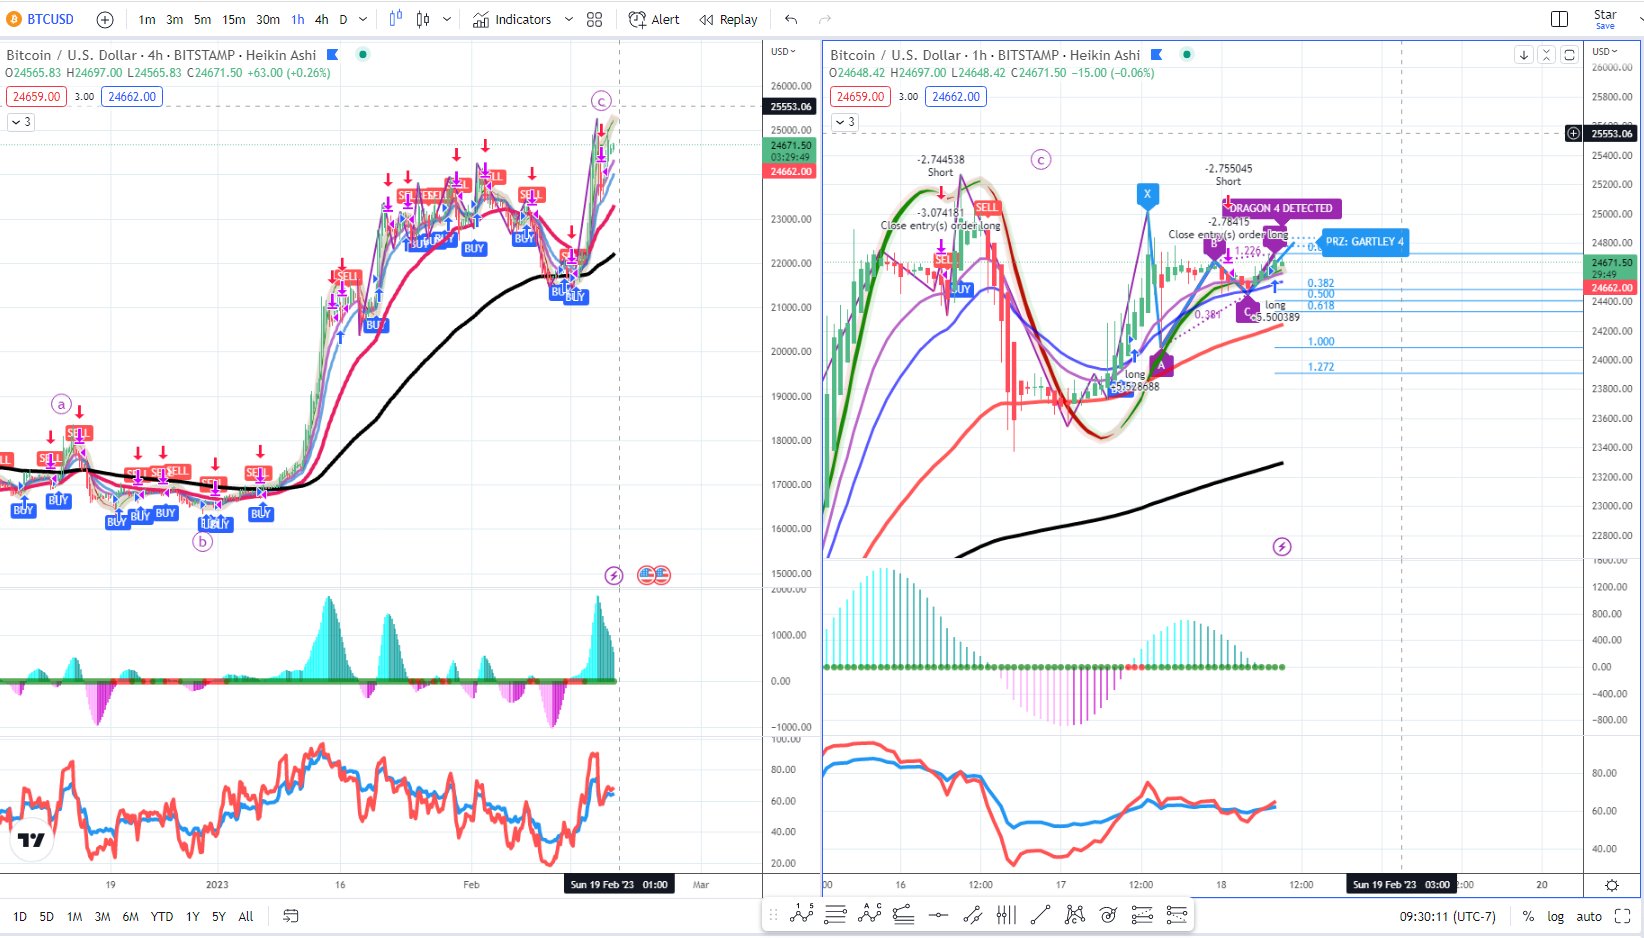Viewport: 1644px width, 938px height.
Task: Add a symbol to compare with the plus icon
Action: pos(105,19)
